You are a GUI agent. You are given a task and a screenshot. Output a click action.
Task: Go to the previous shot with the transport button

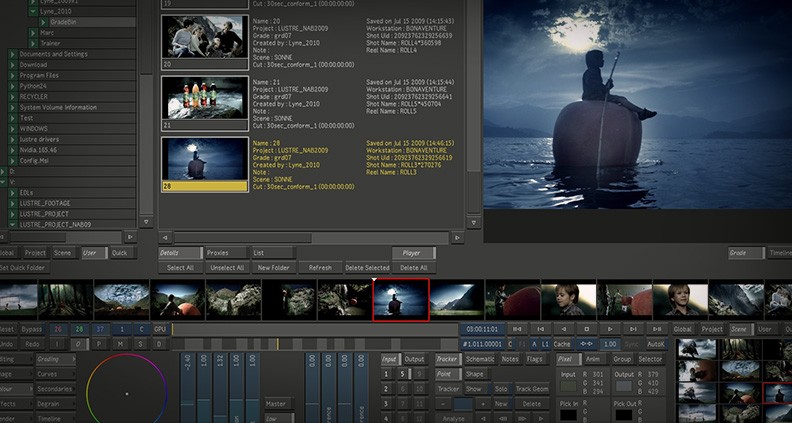(540, 329)
